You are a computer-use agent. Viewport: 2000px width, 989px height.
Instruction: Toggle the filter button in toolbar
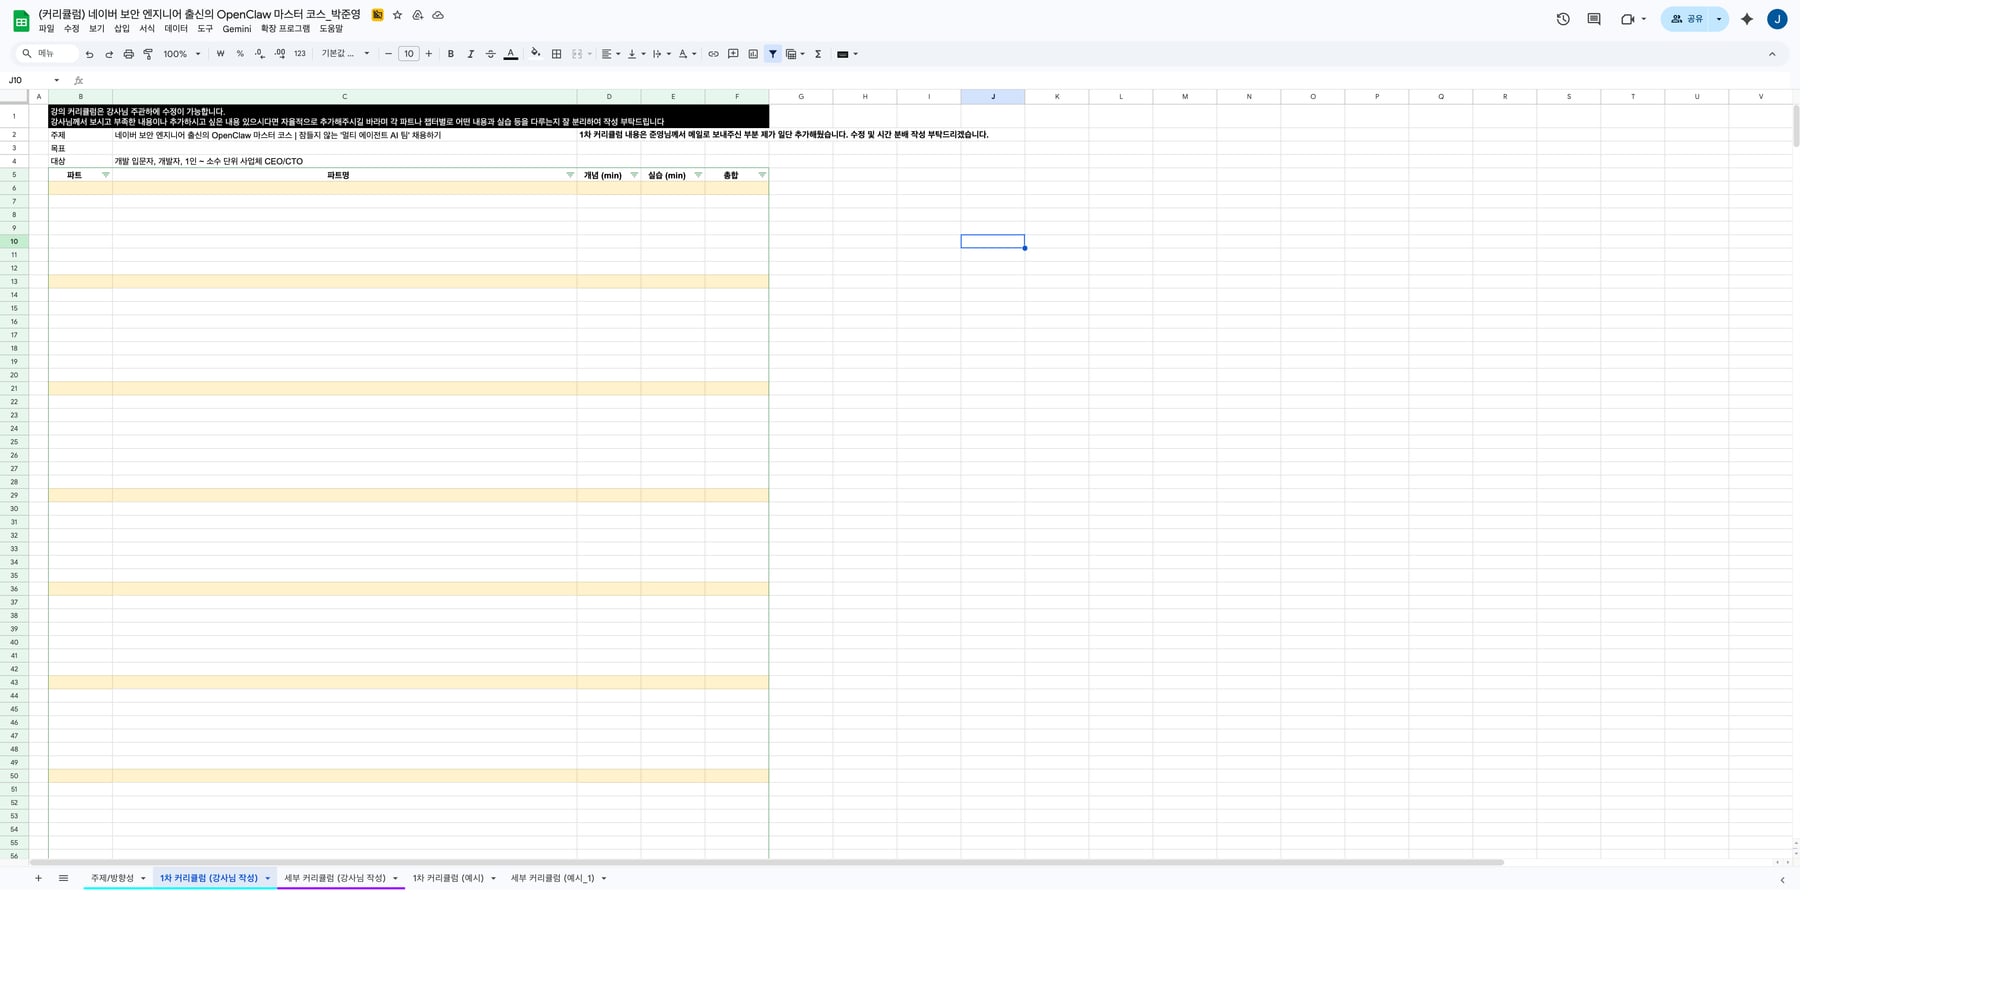click(773, 54)
